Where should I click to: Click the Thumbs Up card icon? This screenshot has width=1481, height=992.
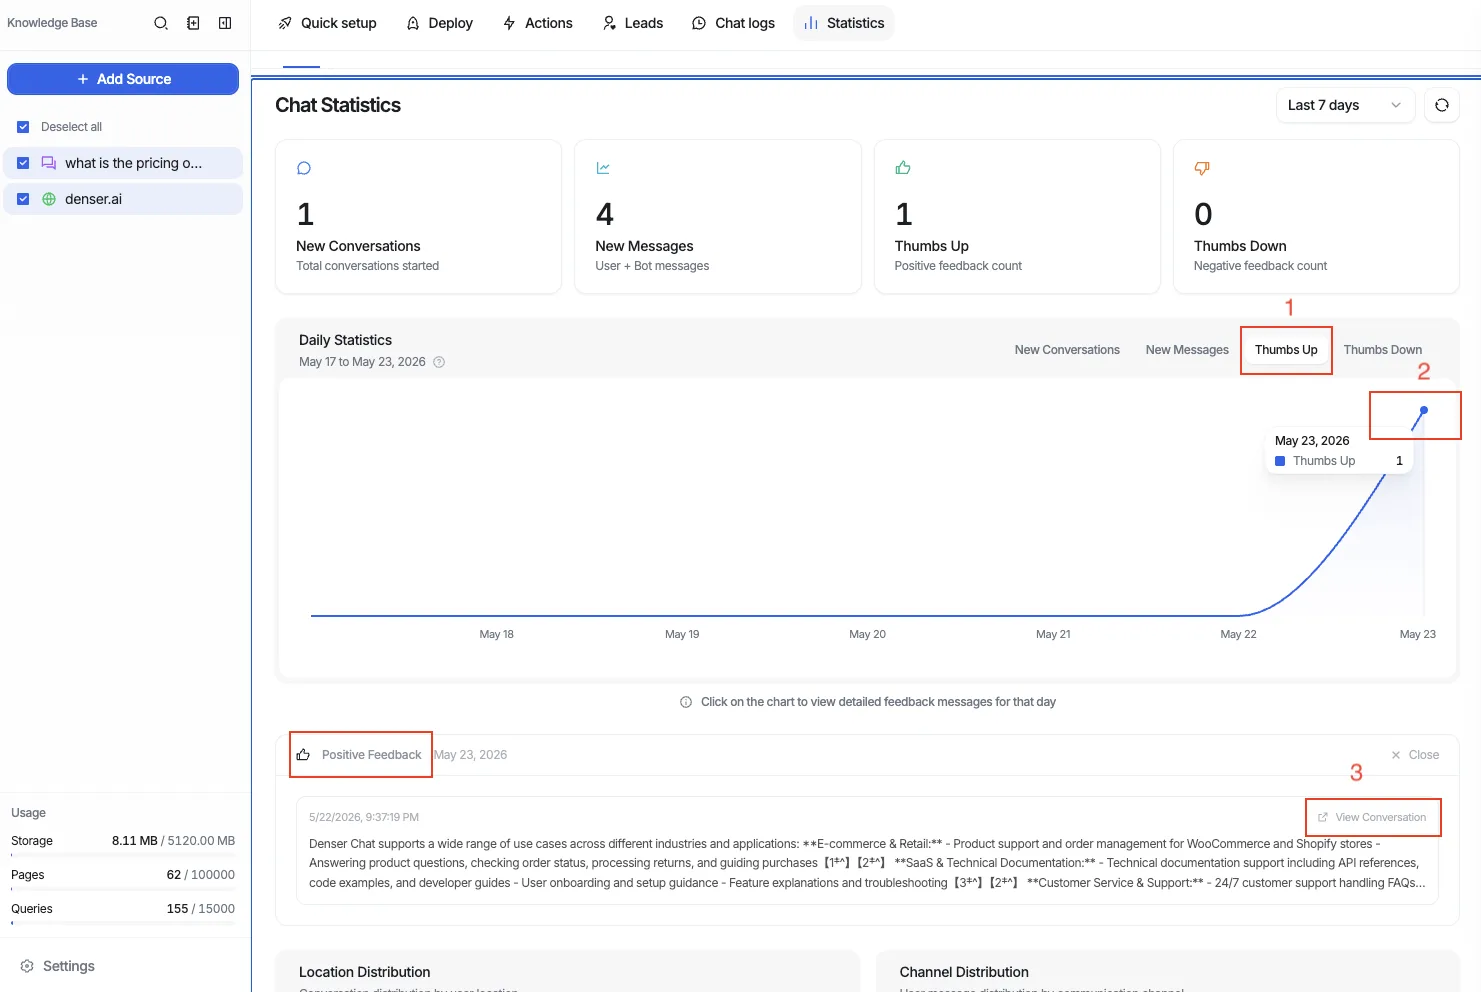tap(903, 168)
